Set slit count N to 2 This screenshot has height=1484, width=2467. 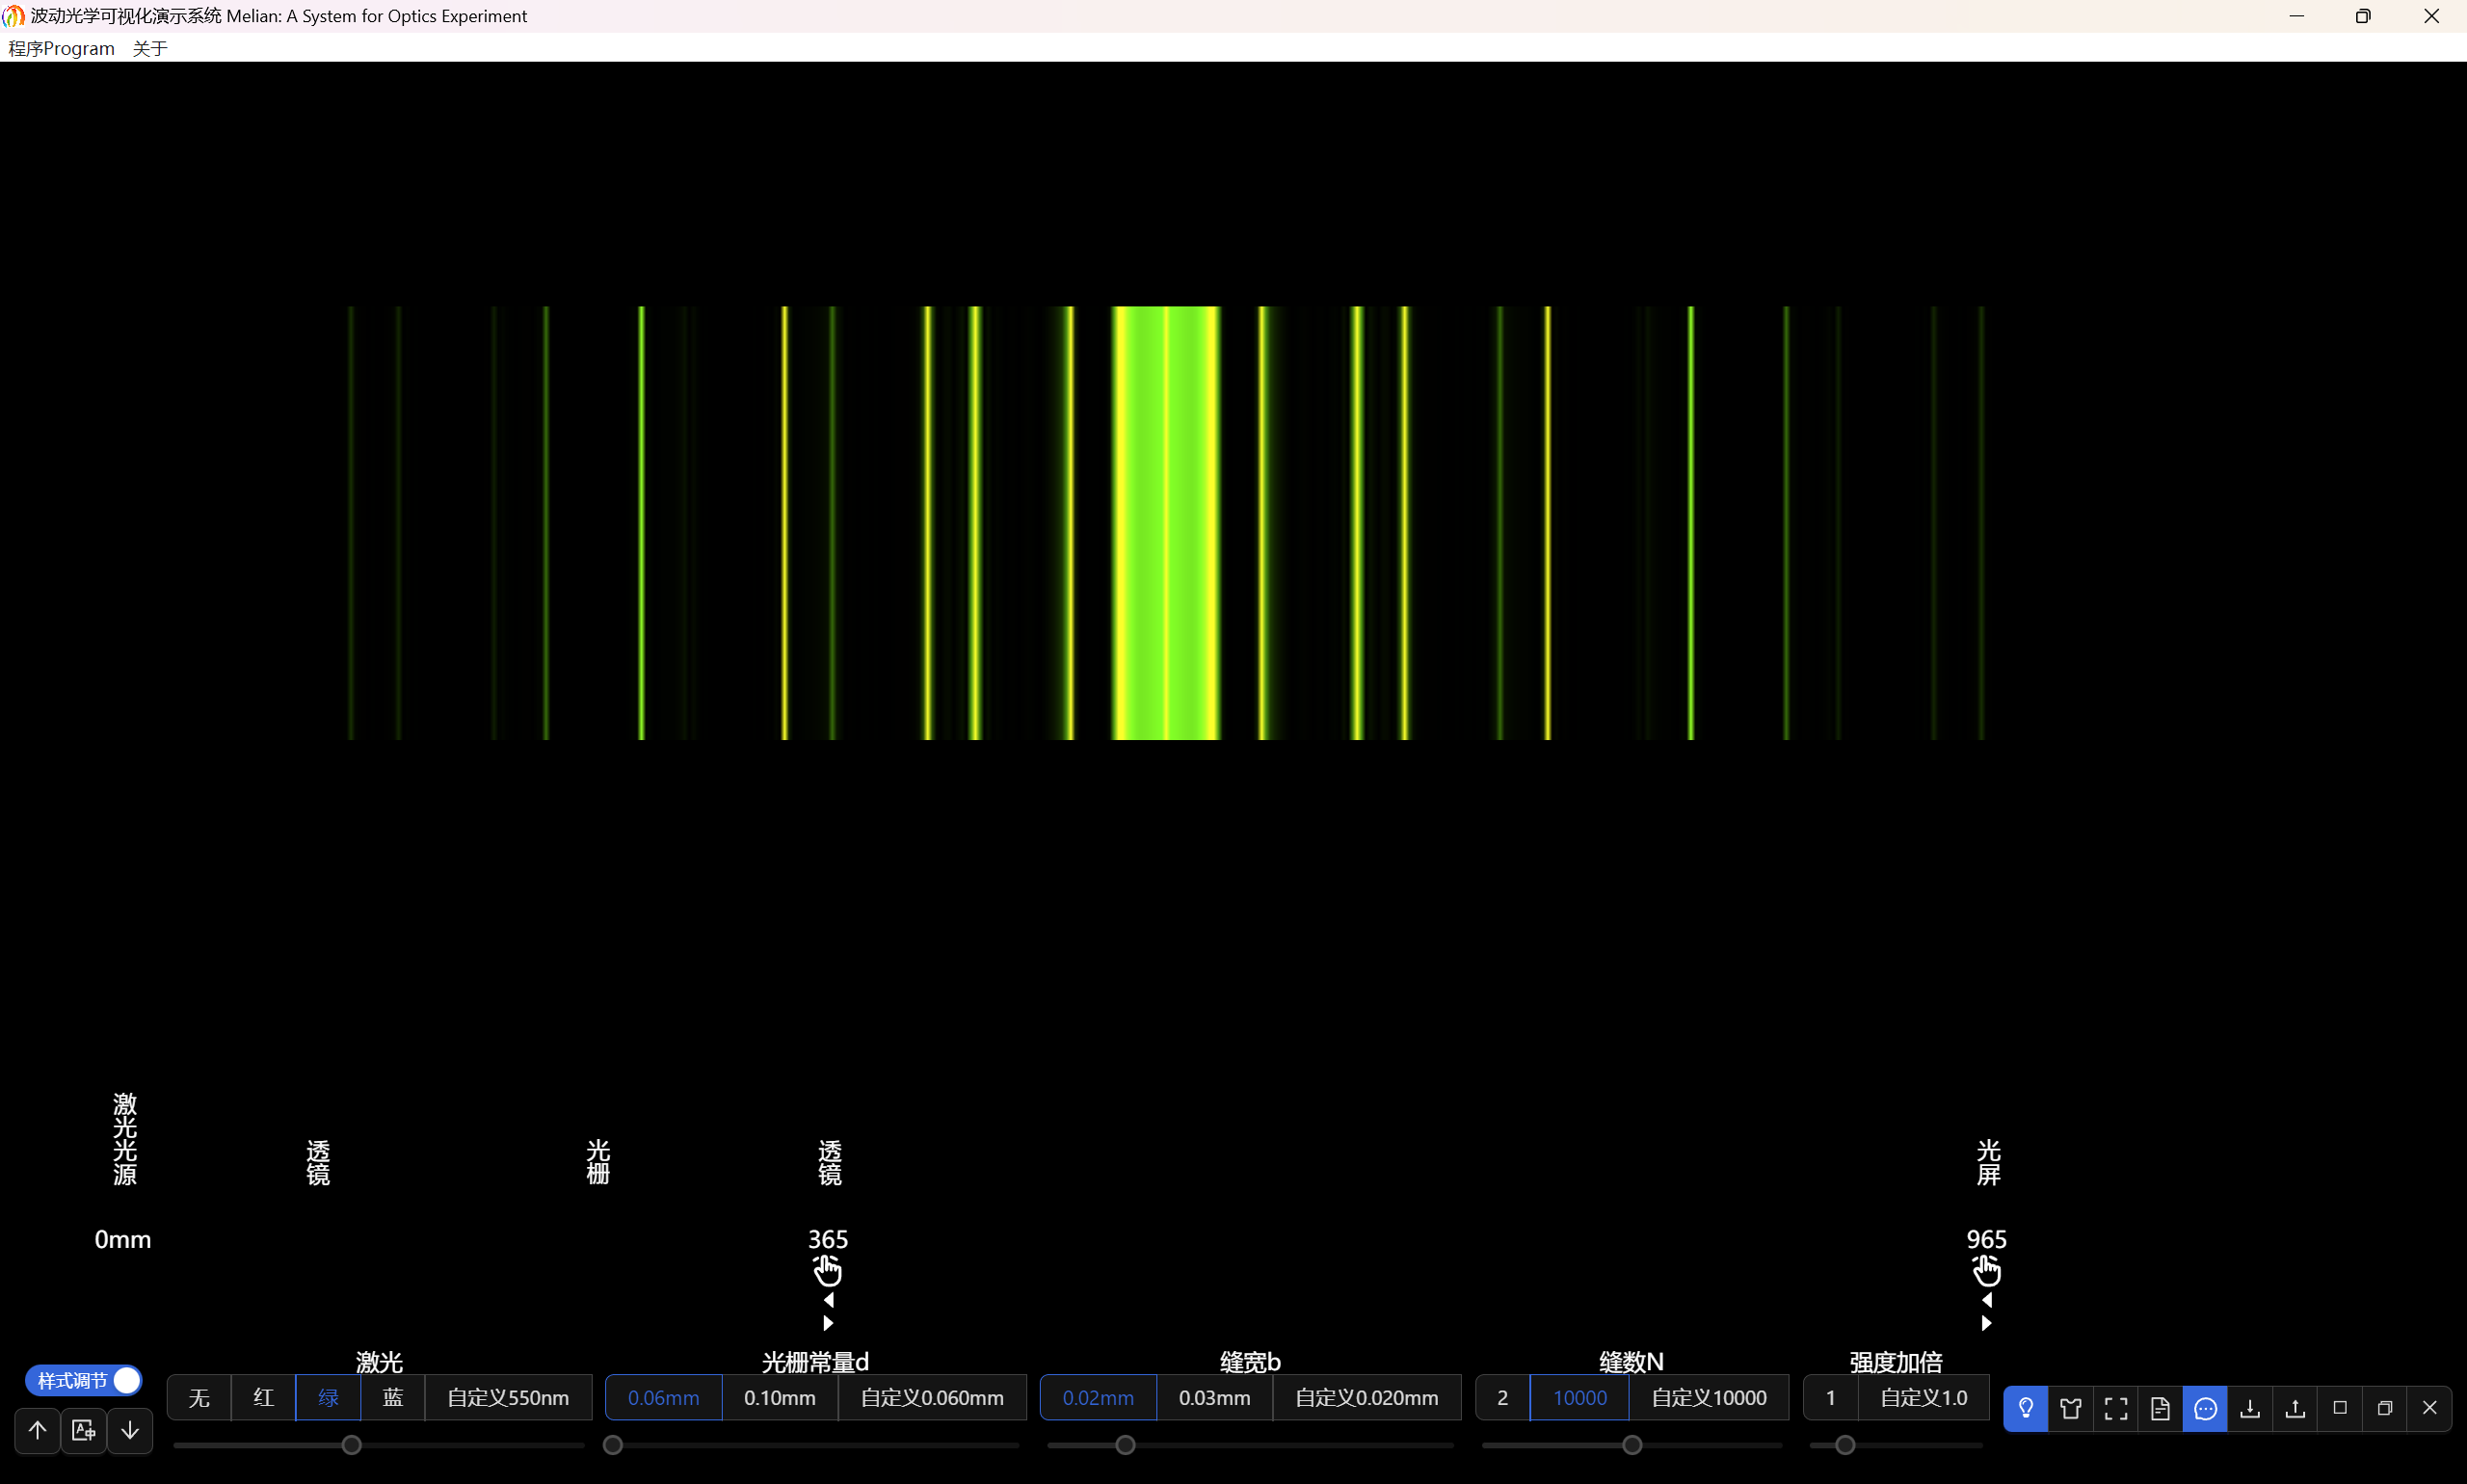tap(1501, 1397)
